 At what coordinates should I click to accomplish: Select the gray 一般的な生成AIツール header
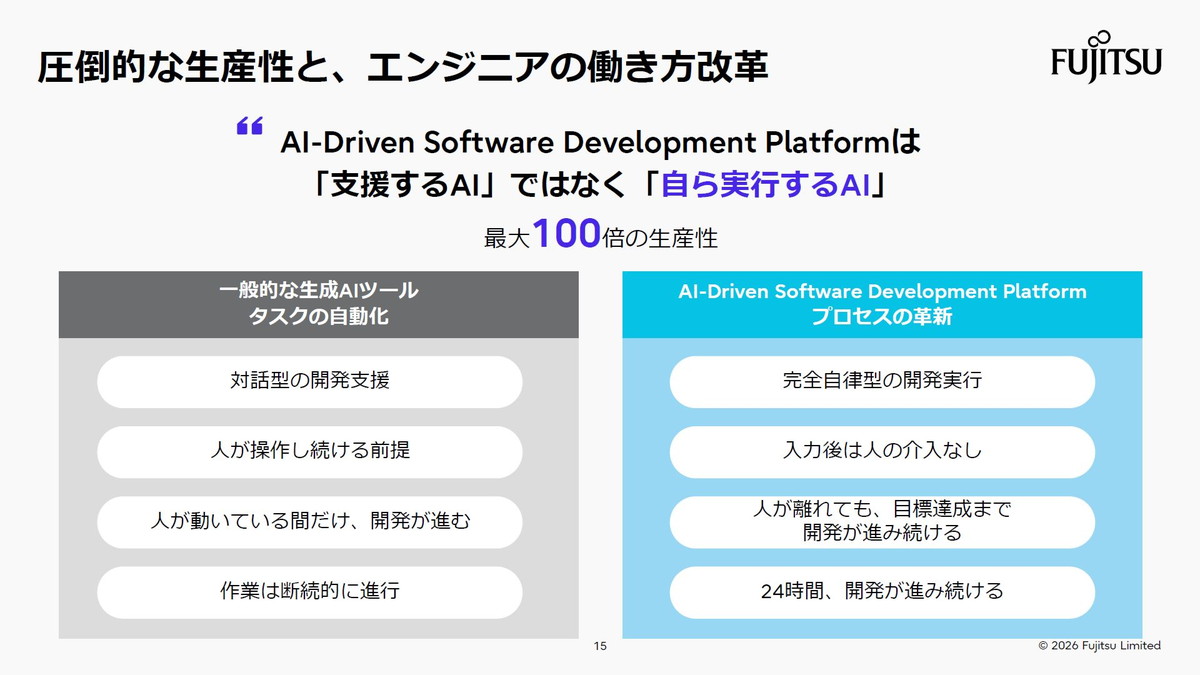[318, 288]
